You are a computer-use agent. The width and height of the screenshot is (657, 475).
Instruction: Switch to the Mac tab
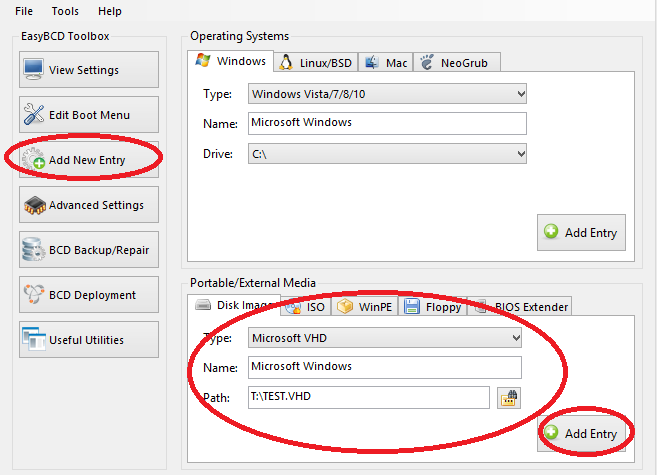386,62
